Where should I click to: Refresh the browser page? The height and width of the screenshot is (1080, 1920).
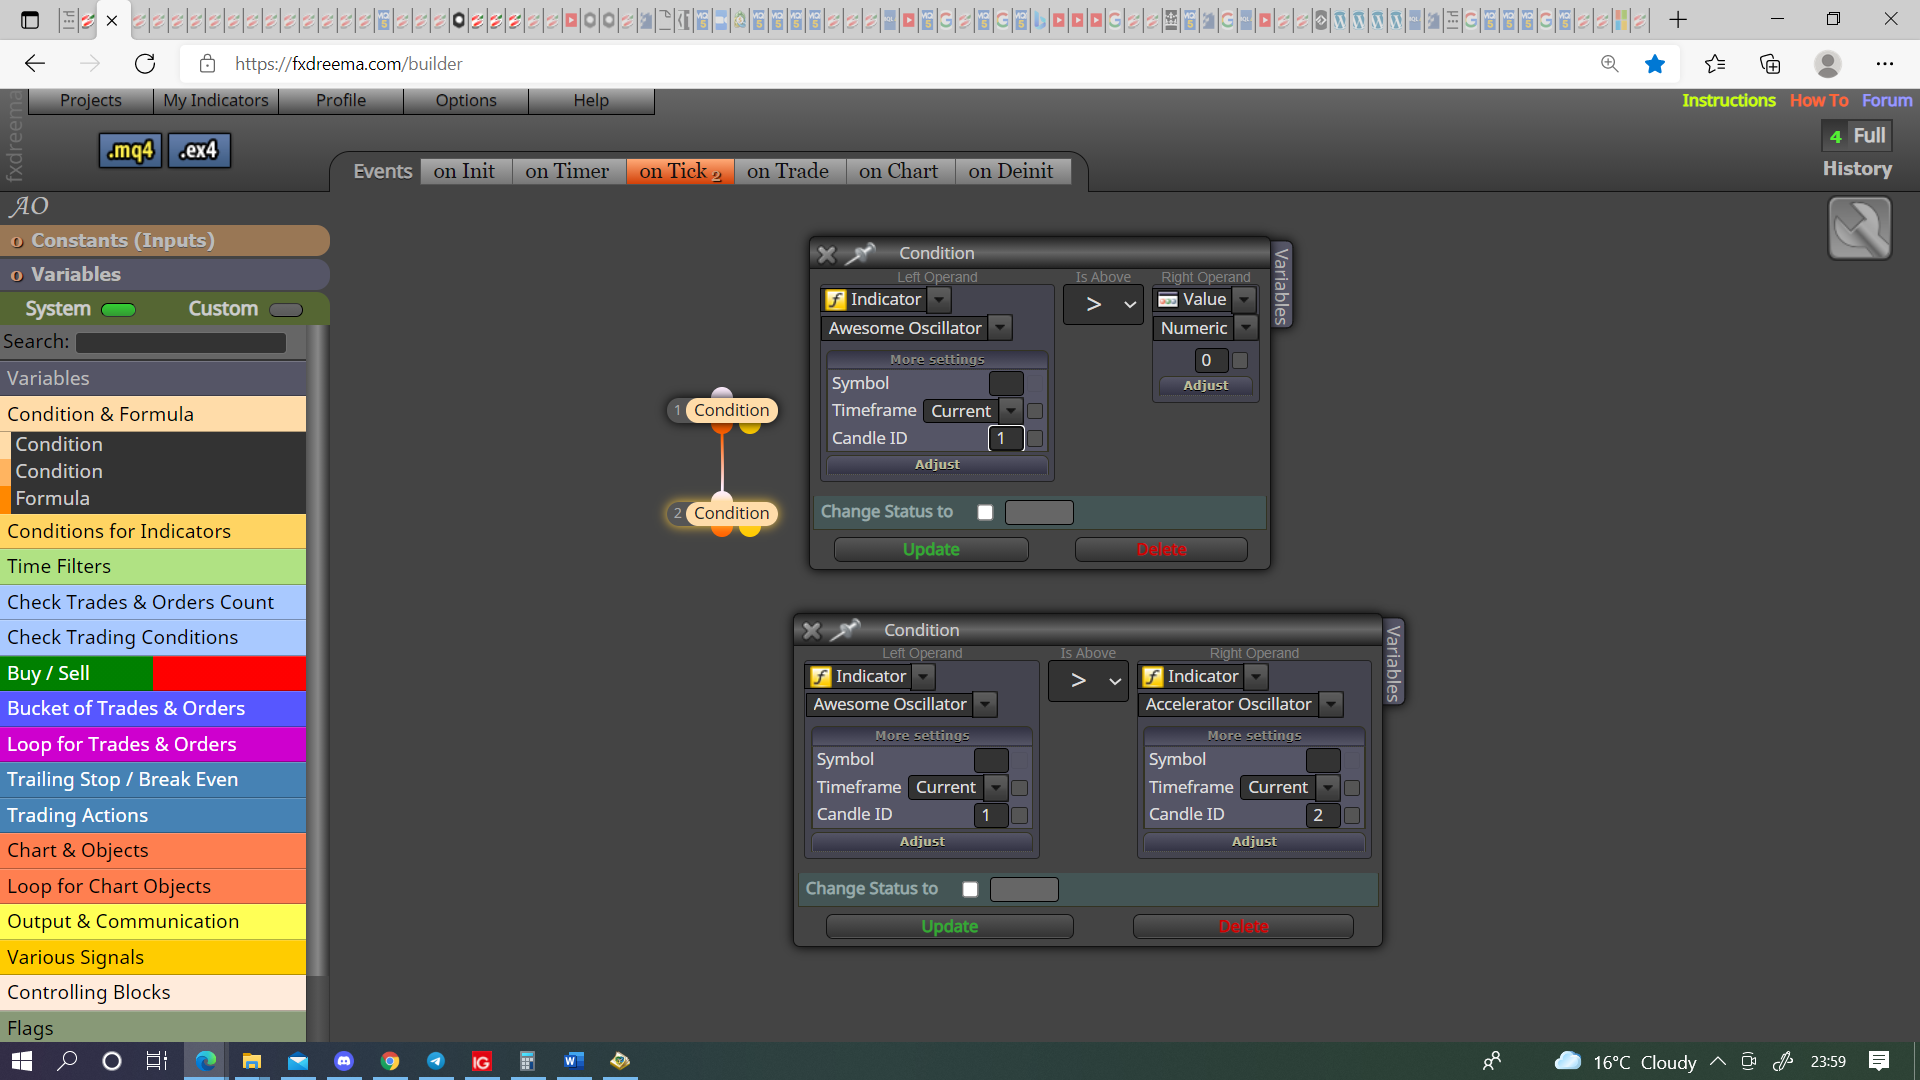coord(145,64)
